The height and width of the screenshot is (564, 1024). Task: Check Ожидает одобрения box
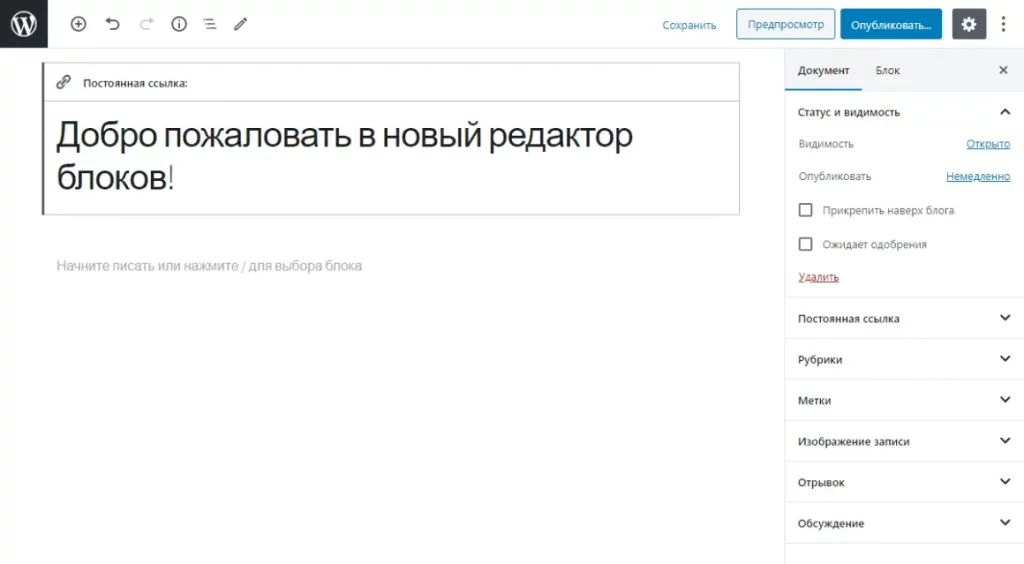pyautogui.click(x=805, y=244)
